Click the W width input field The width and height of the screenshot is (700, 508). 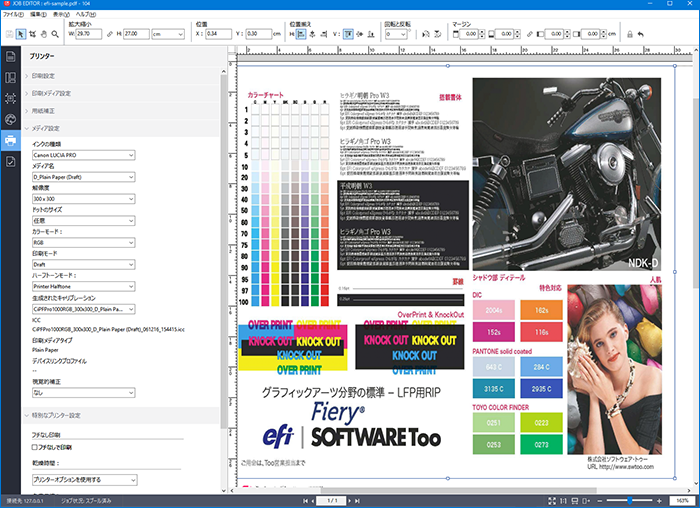point(88,34)
